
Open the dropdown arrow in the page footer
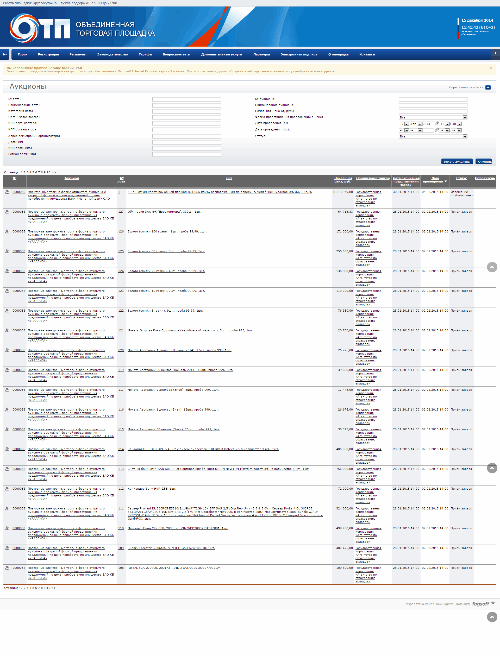[x=493, y=603]
